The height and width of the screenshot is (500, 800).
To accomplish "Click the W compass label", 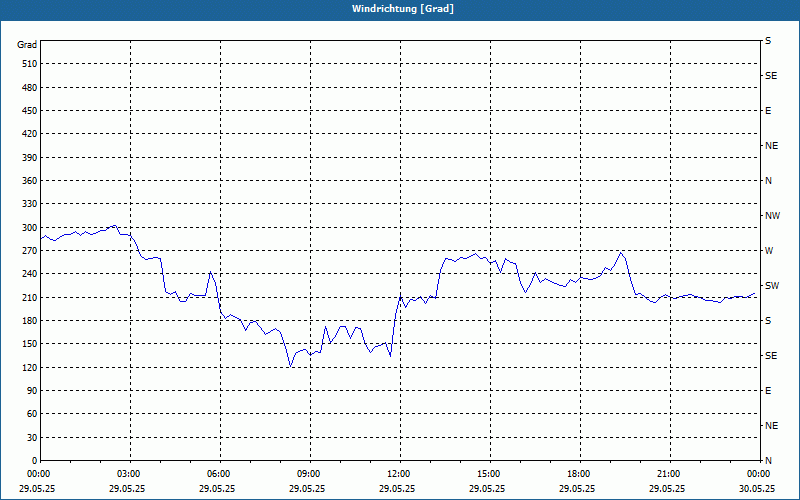I will click(x=769, y=251).
